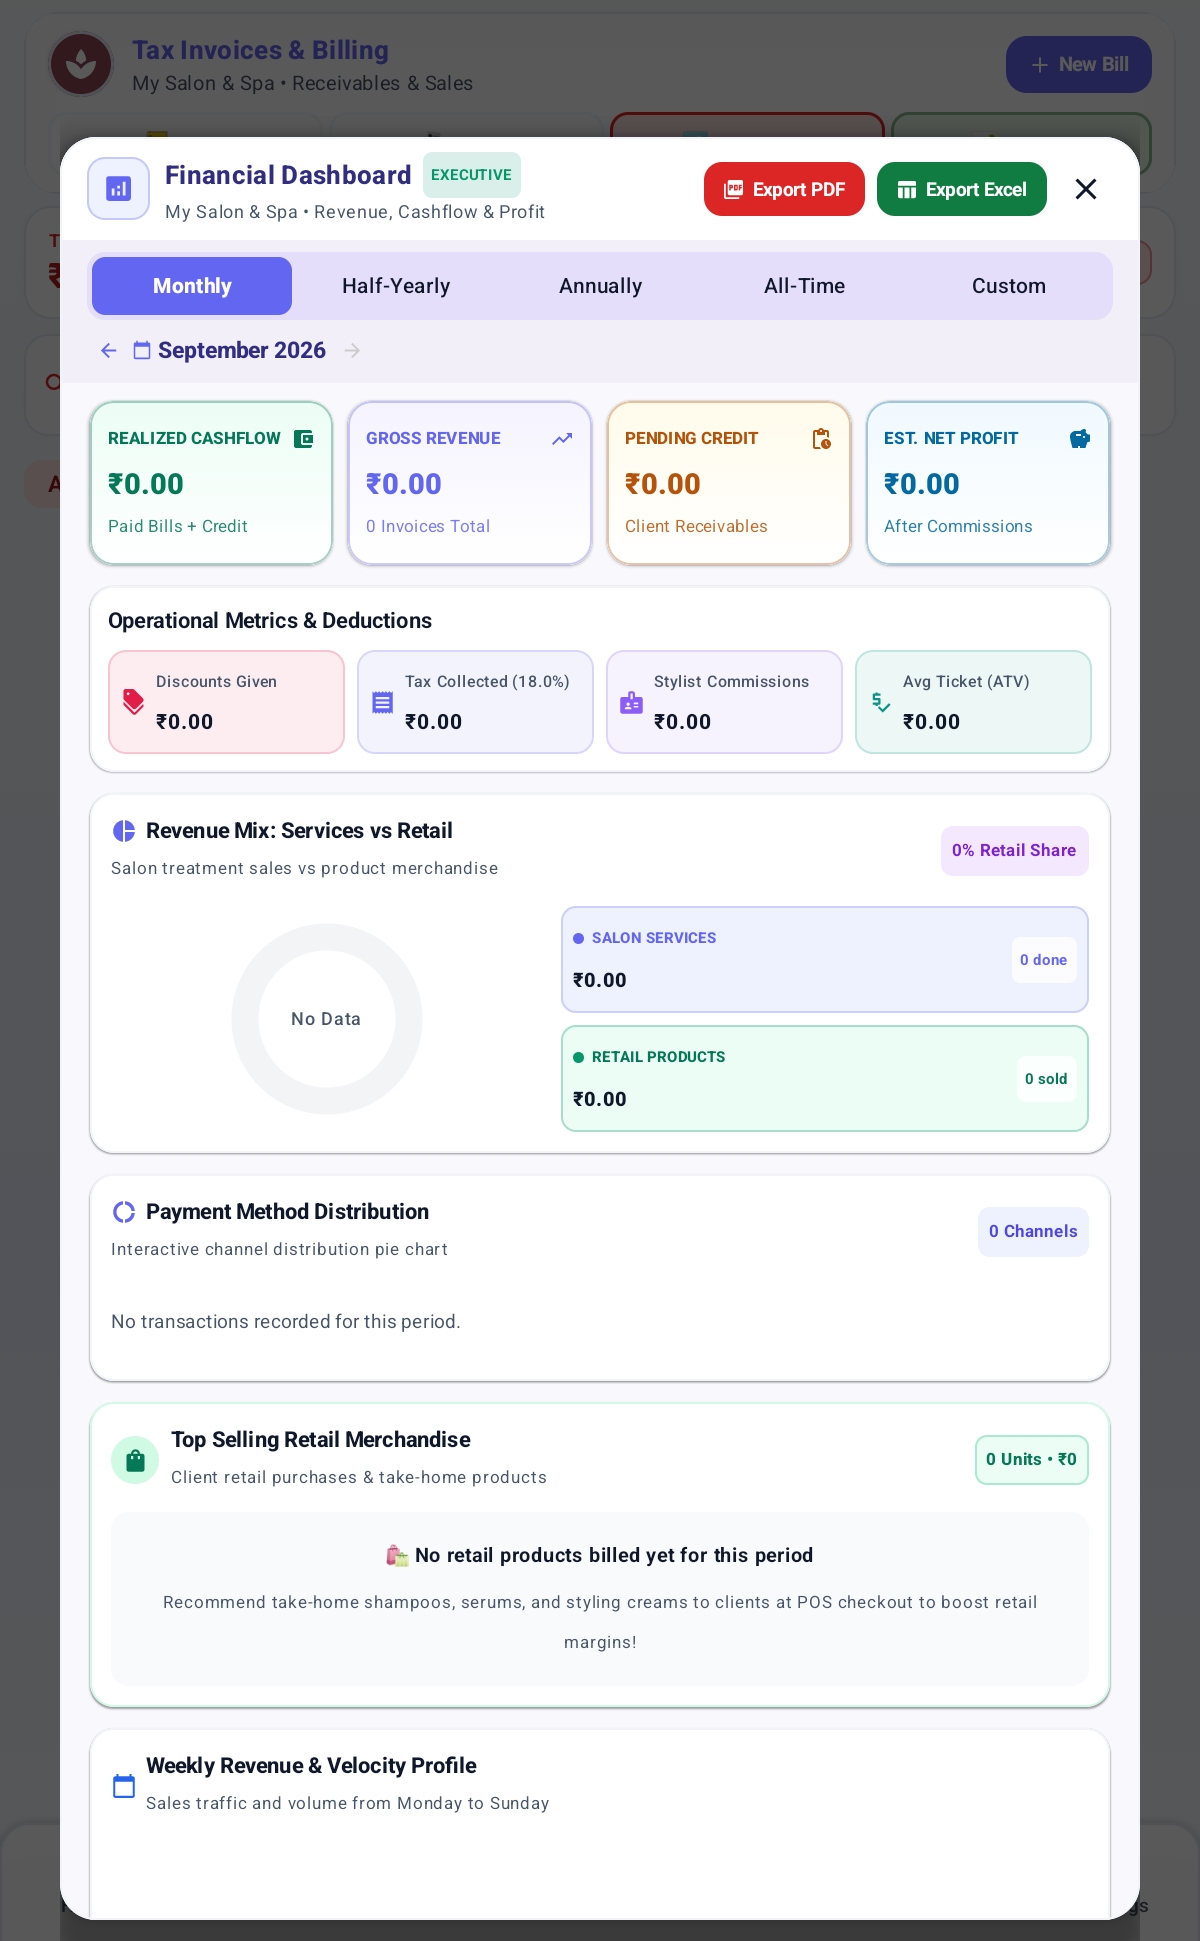Click No transactions recorded for this period

tap(286, 1322)
